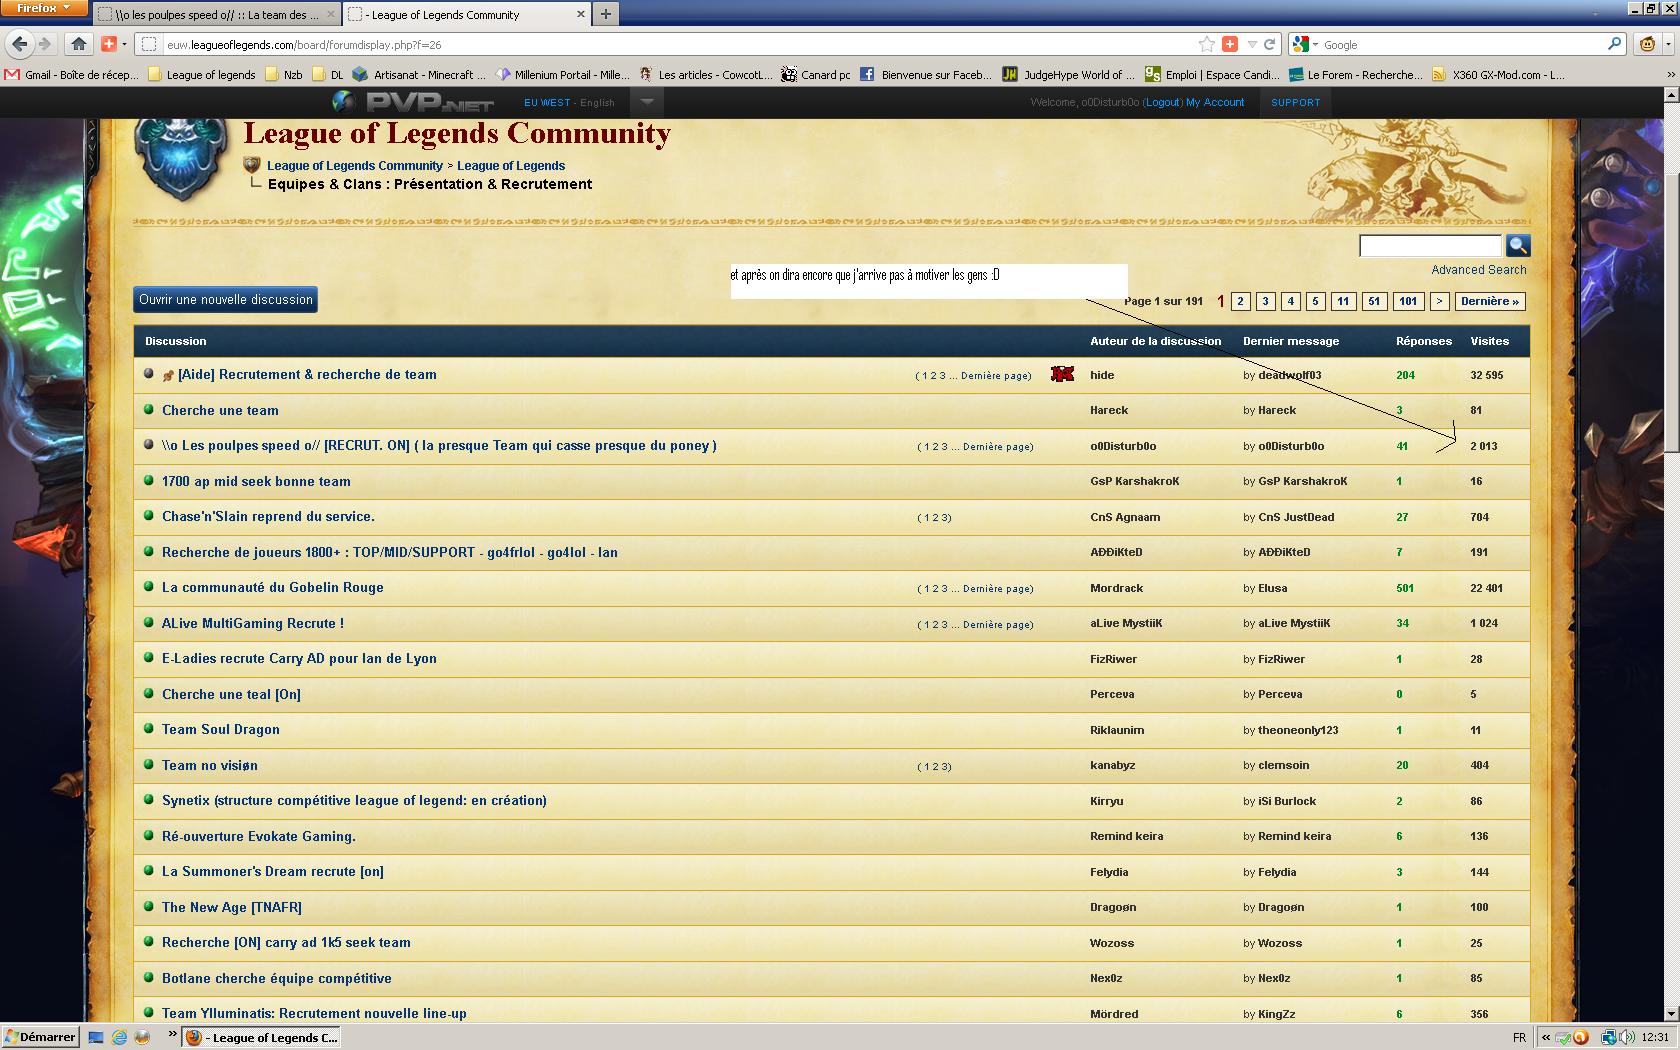This screenshot has height=1050, width=1680.
Task: Show desktop via quick launch icon
Action: click(96, 1037)
